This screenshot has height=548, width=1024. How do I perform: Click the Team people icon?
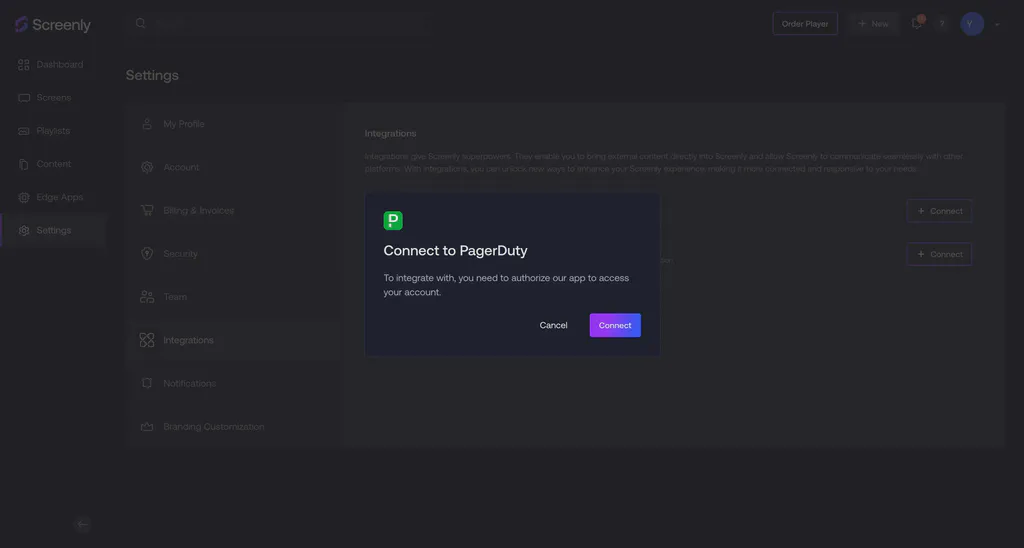click(147, 297)
